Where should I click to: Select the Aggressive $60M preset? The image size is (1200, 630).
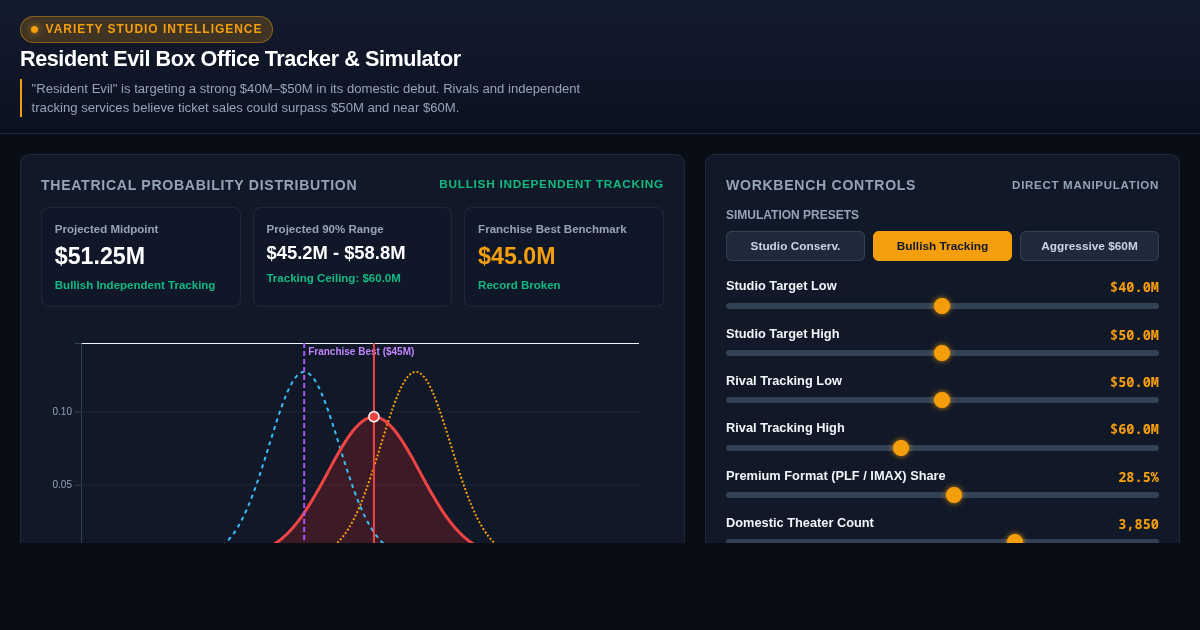(1089, 246)
